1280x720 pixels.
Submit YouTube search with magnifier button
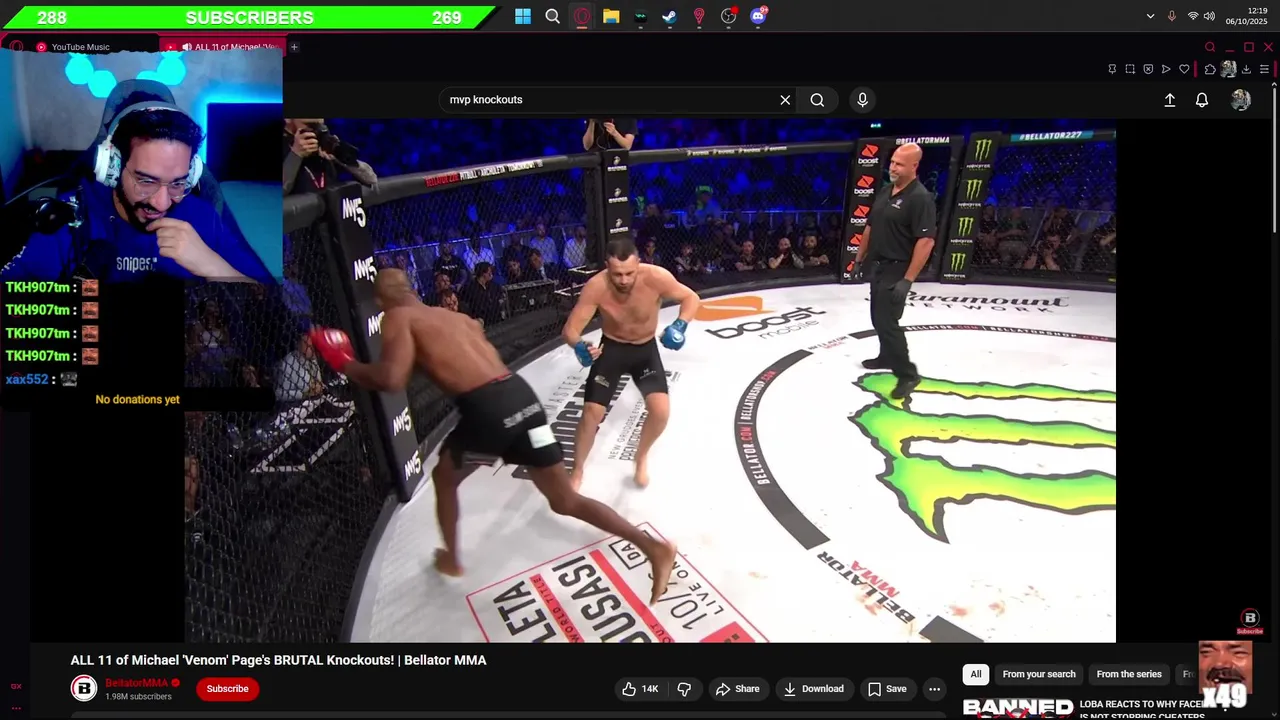tap(817, 100)
